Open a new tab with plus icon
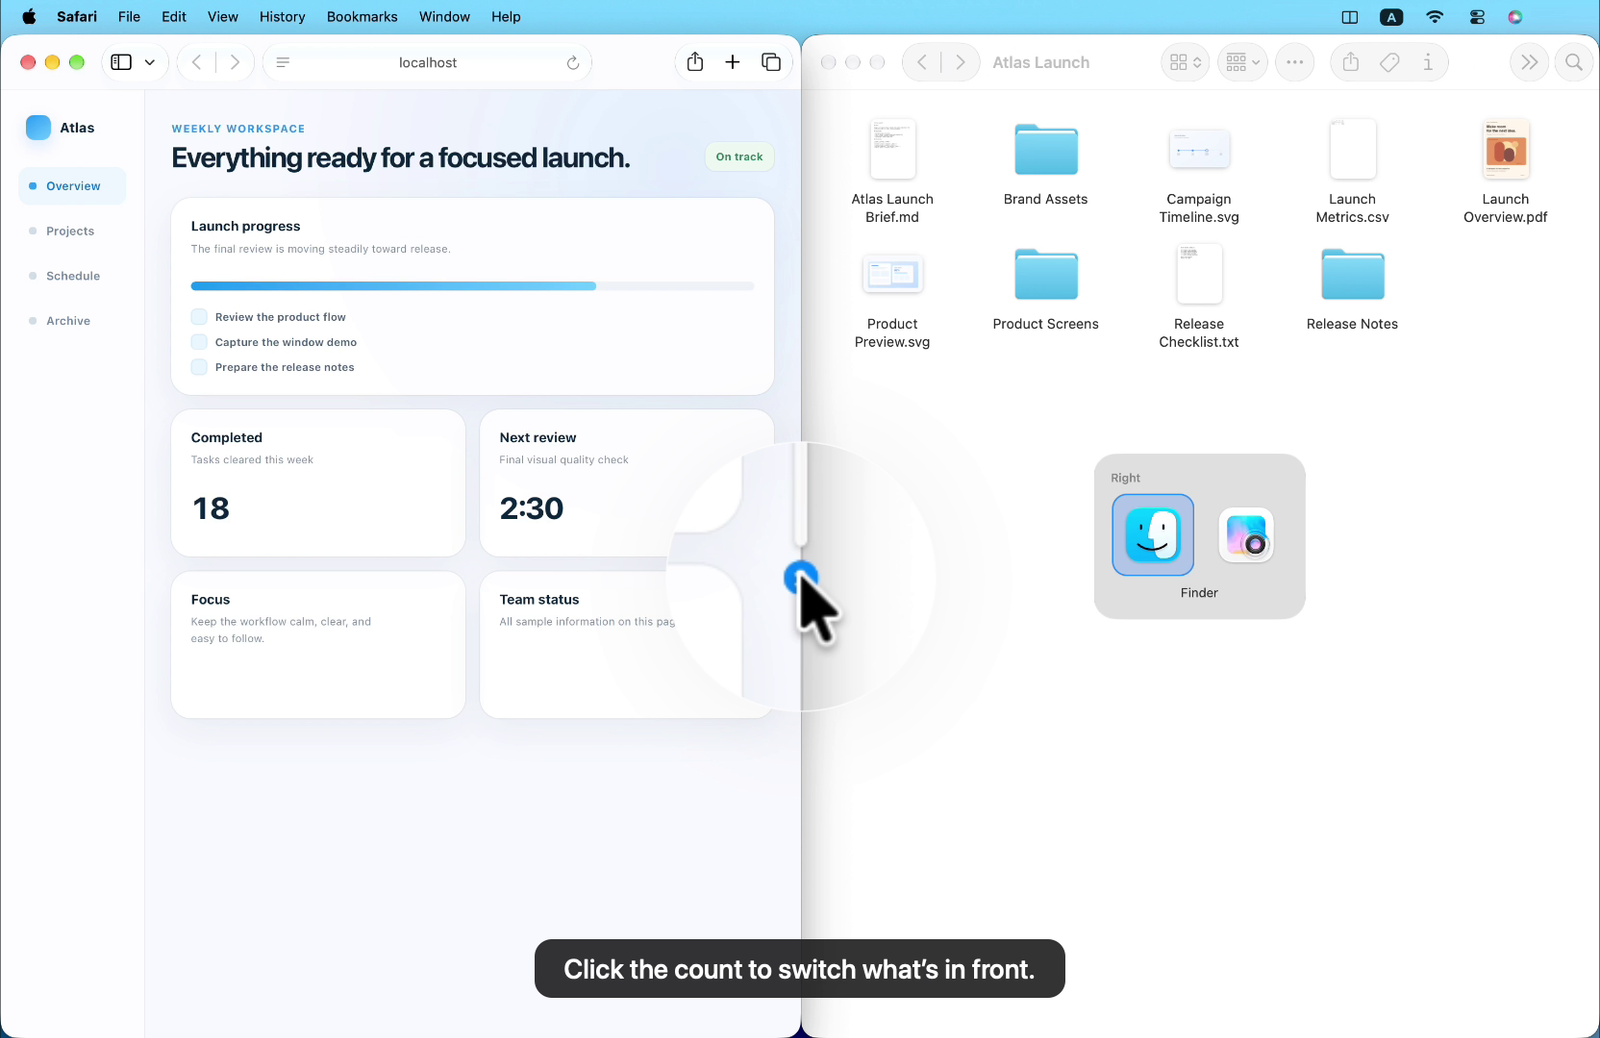The height and width of the screenshot is (1038, 1600). (x=733, y=62)
